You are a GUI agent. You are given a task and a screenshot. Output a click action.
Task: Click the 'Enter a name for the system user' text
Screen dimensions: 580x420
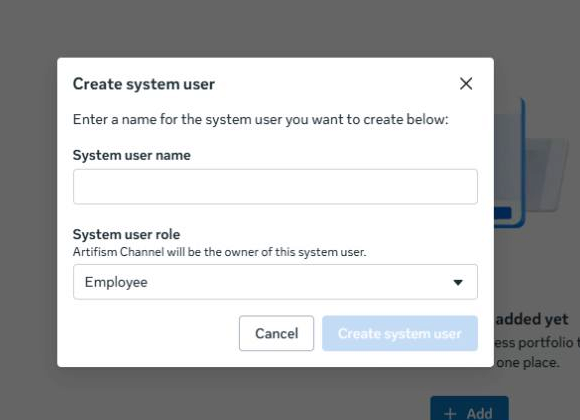(x=260, y=120)
